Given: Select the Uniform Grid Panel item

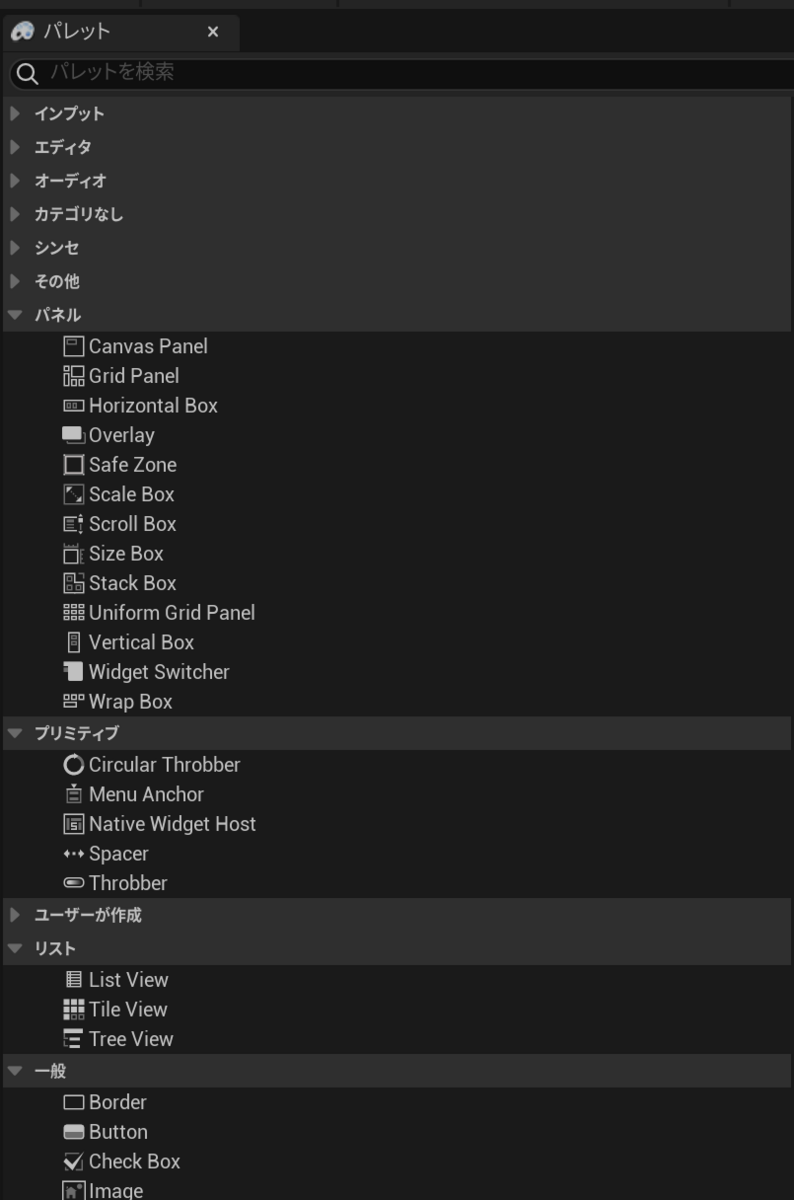Looking at the screenshot, I should (x=171, y=613).
